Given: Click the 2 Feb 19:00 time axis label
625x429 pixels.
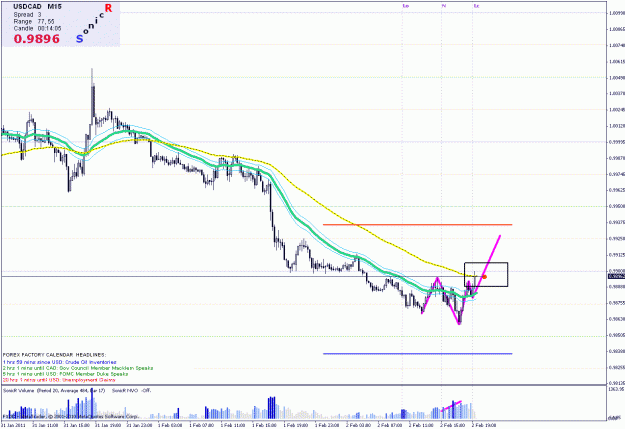Looking at the screenshot, I should coord(485,425).
